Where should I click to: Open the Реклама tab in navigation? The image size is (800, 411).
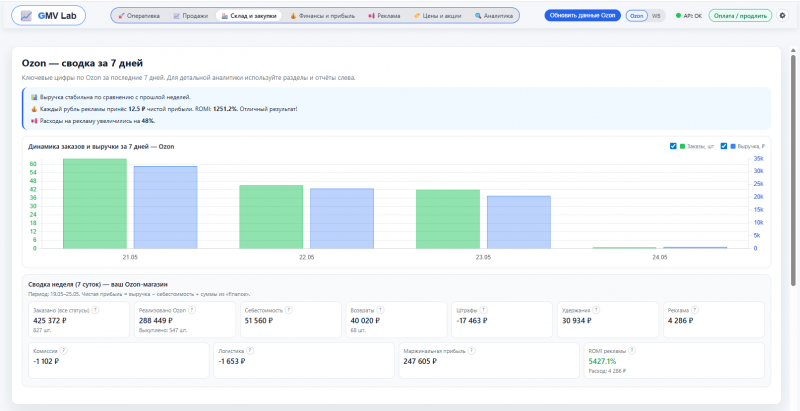(x=384, y=16)
